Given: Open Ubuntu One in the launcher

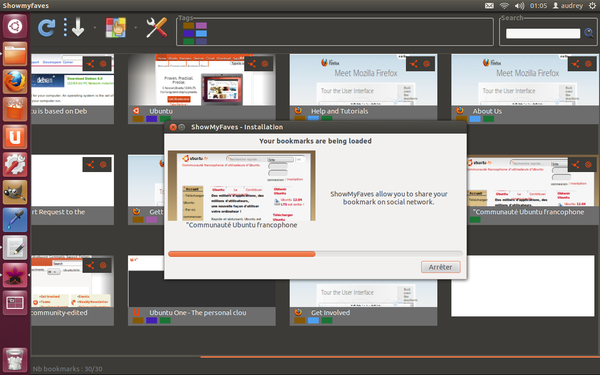Looking at the screenshot, I should (15, 137).
